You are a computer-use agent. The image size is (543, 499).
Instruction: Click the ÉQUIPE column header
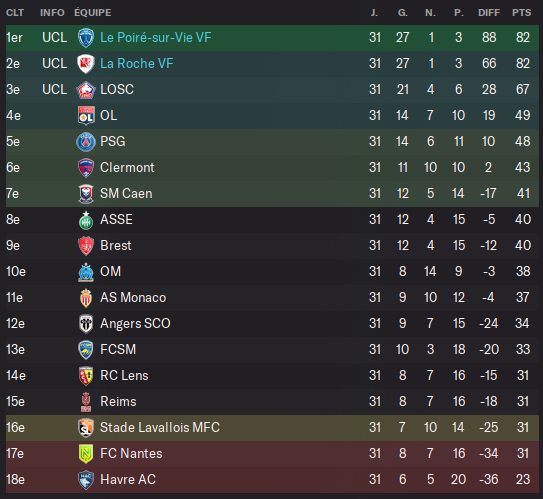point(93,12)
